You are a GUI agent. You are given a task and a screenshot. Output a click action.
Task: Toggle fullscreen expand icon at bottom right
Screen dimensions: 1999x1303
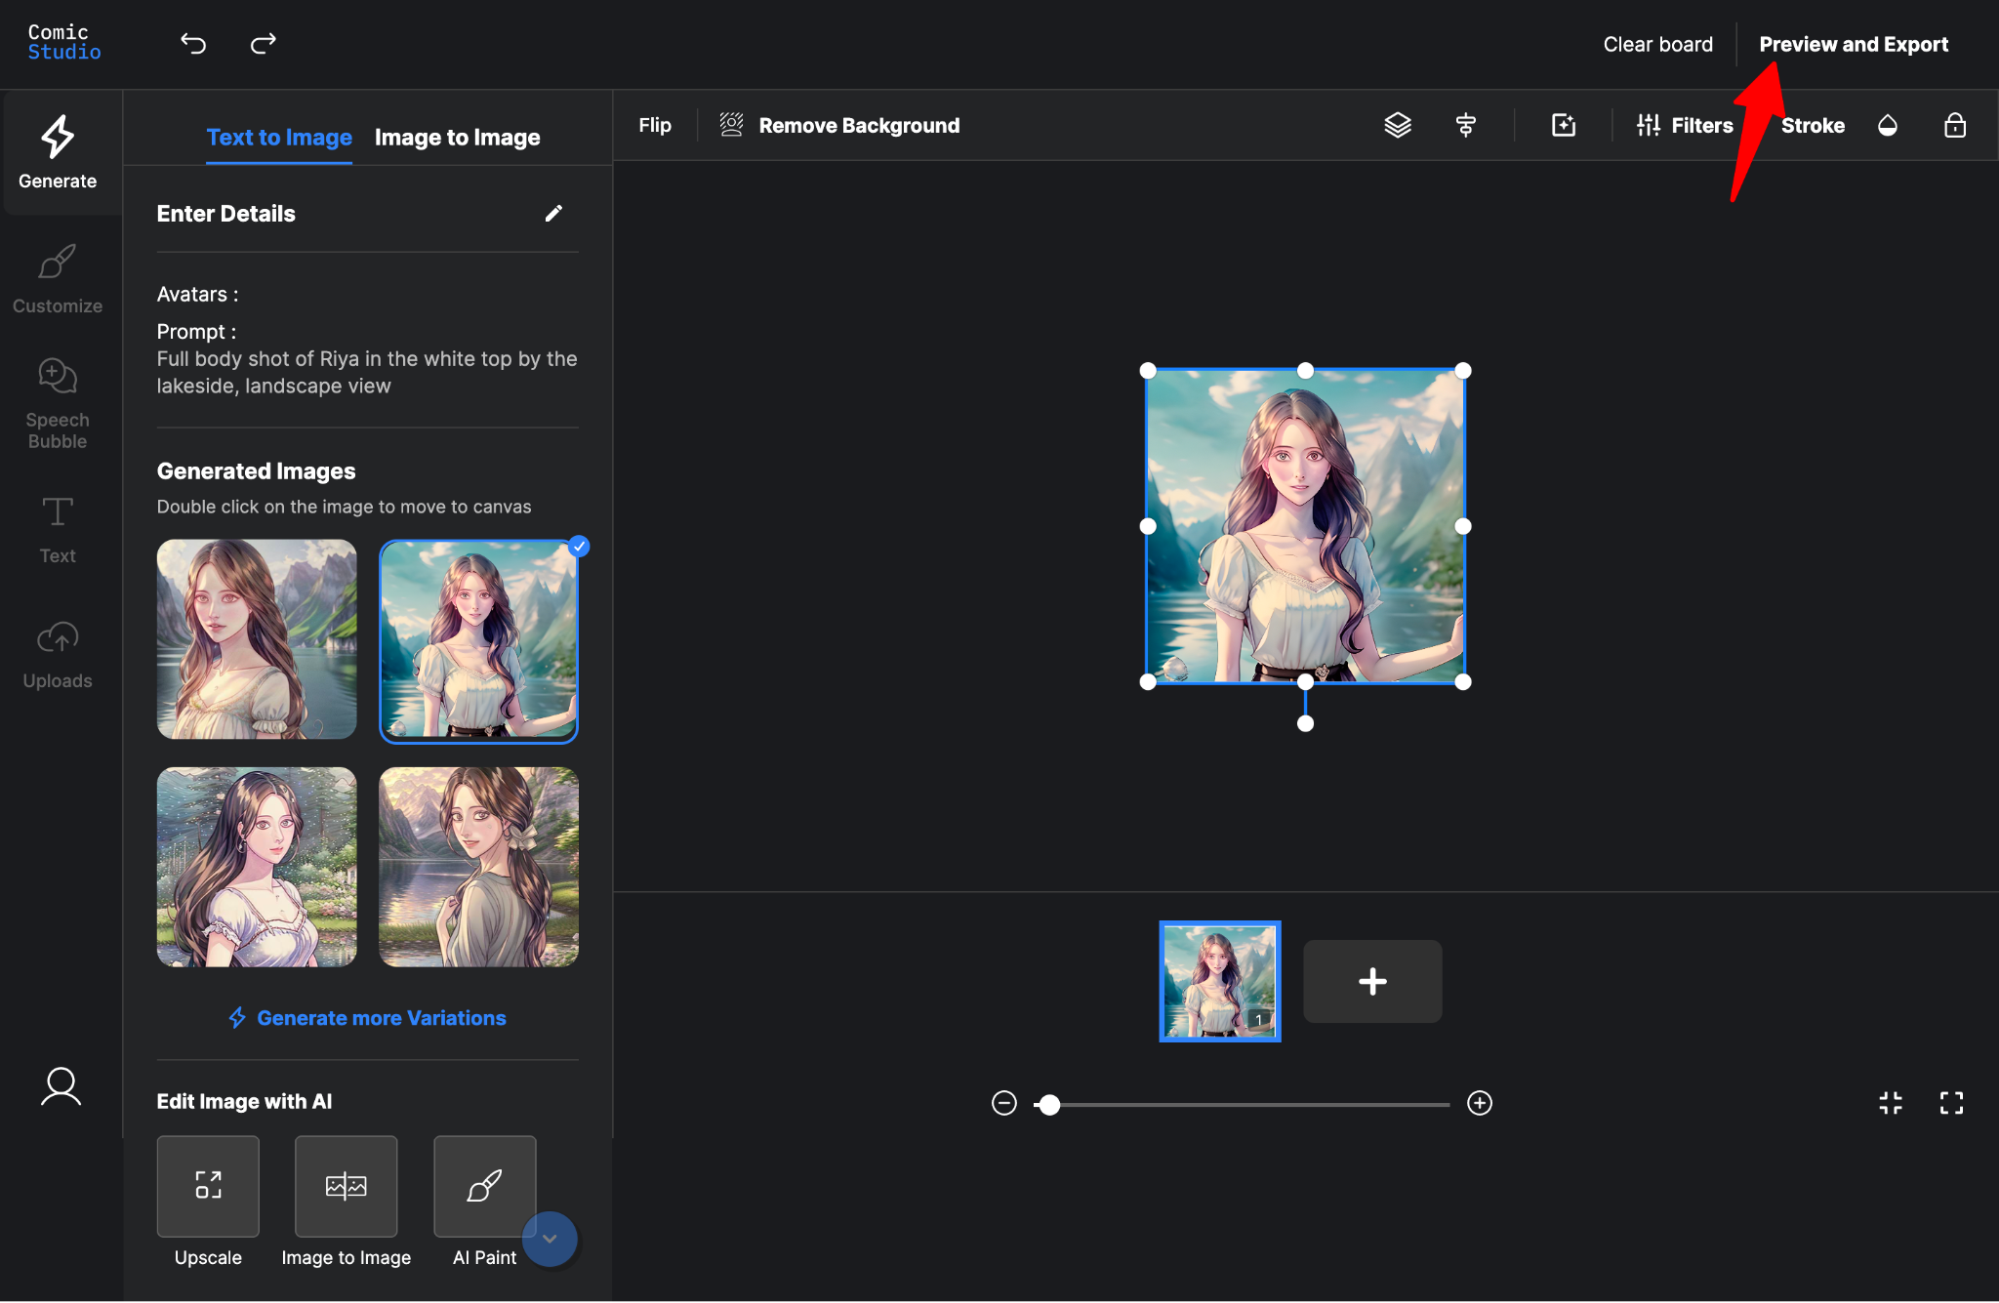[x=1951, y=1103]
